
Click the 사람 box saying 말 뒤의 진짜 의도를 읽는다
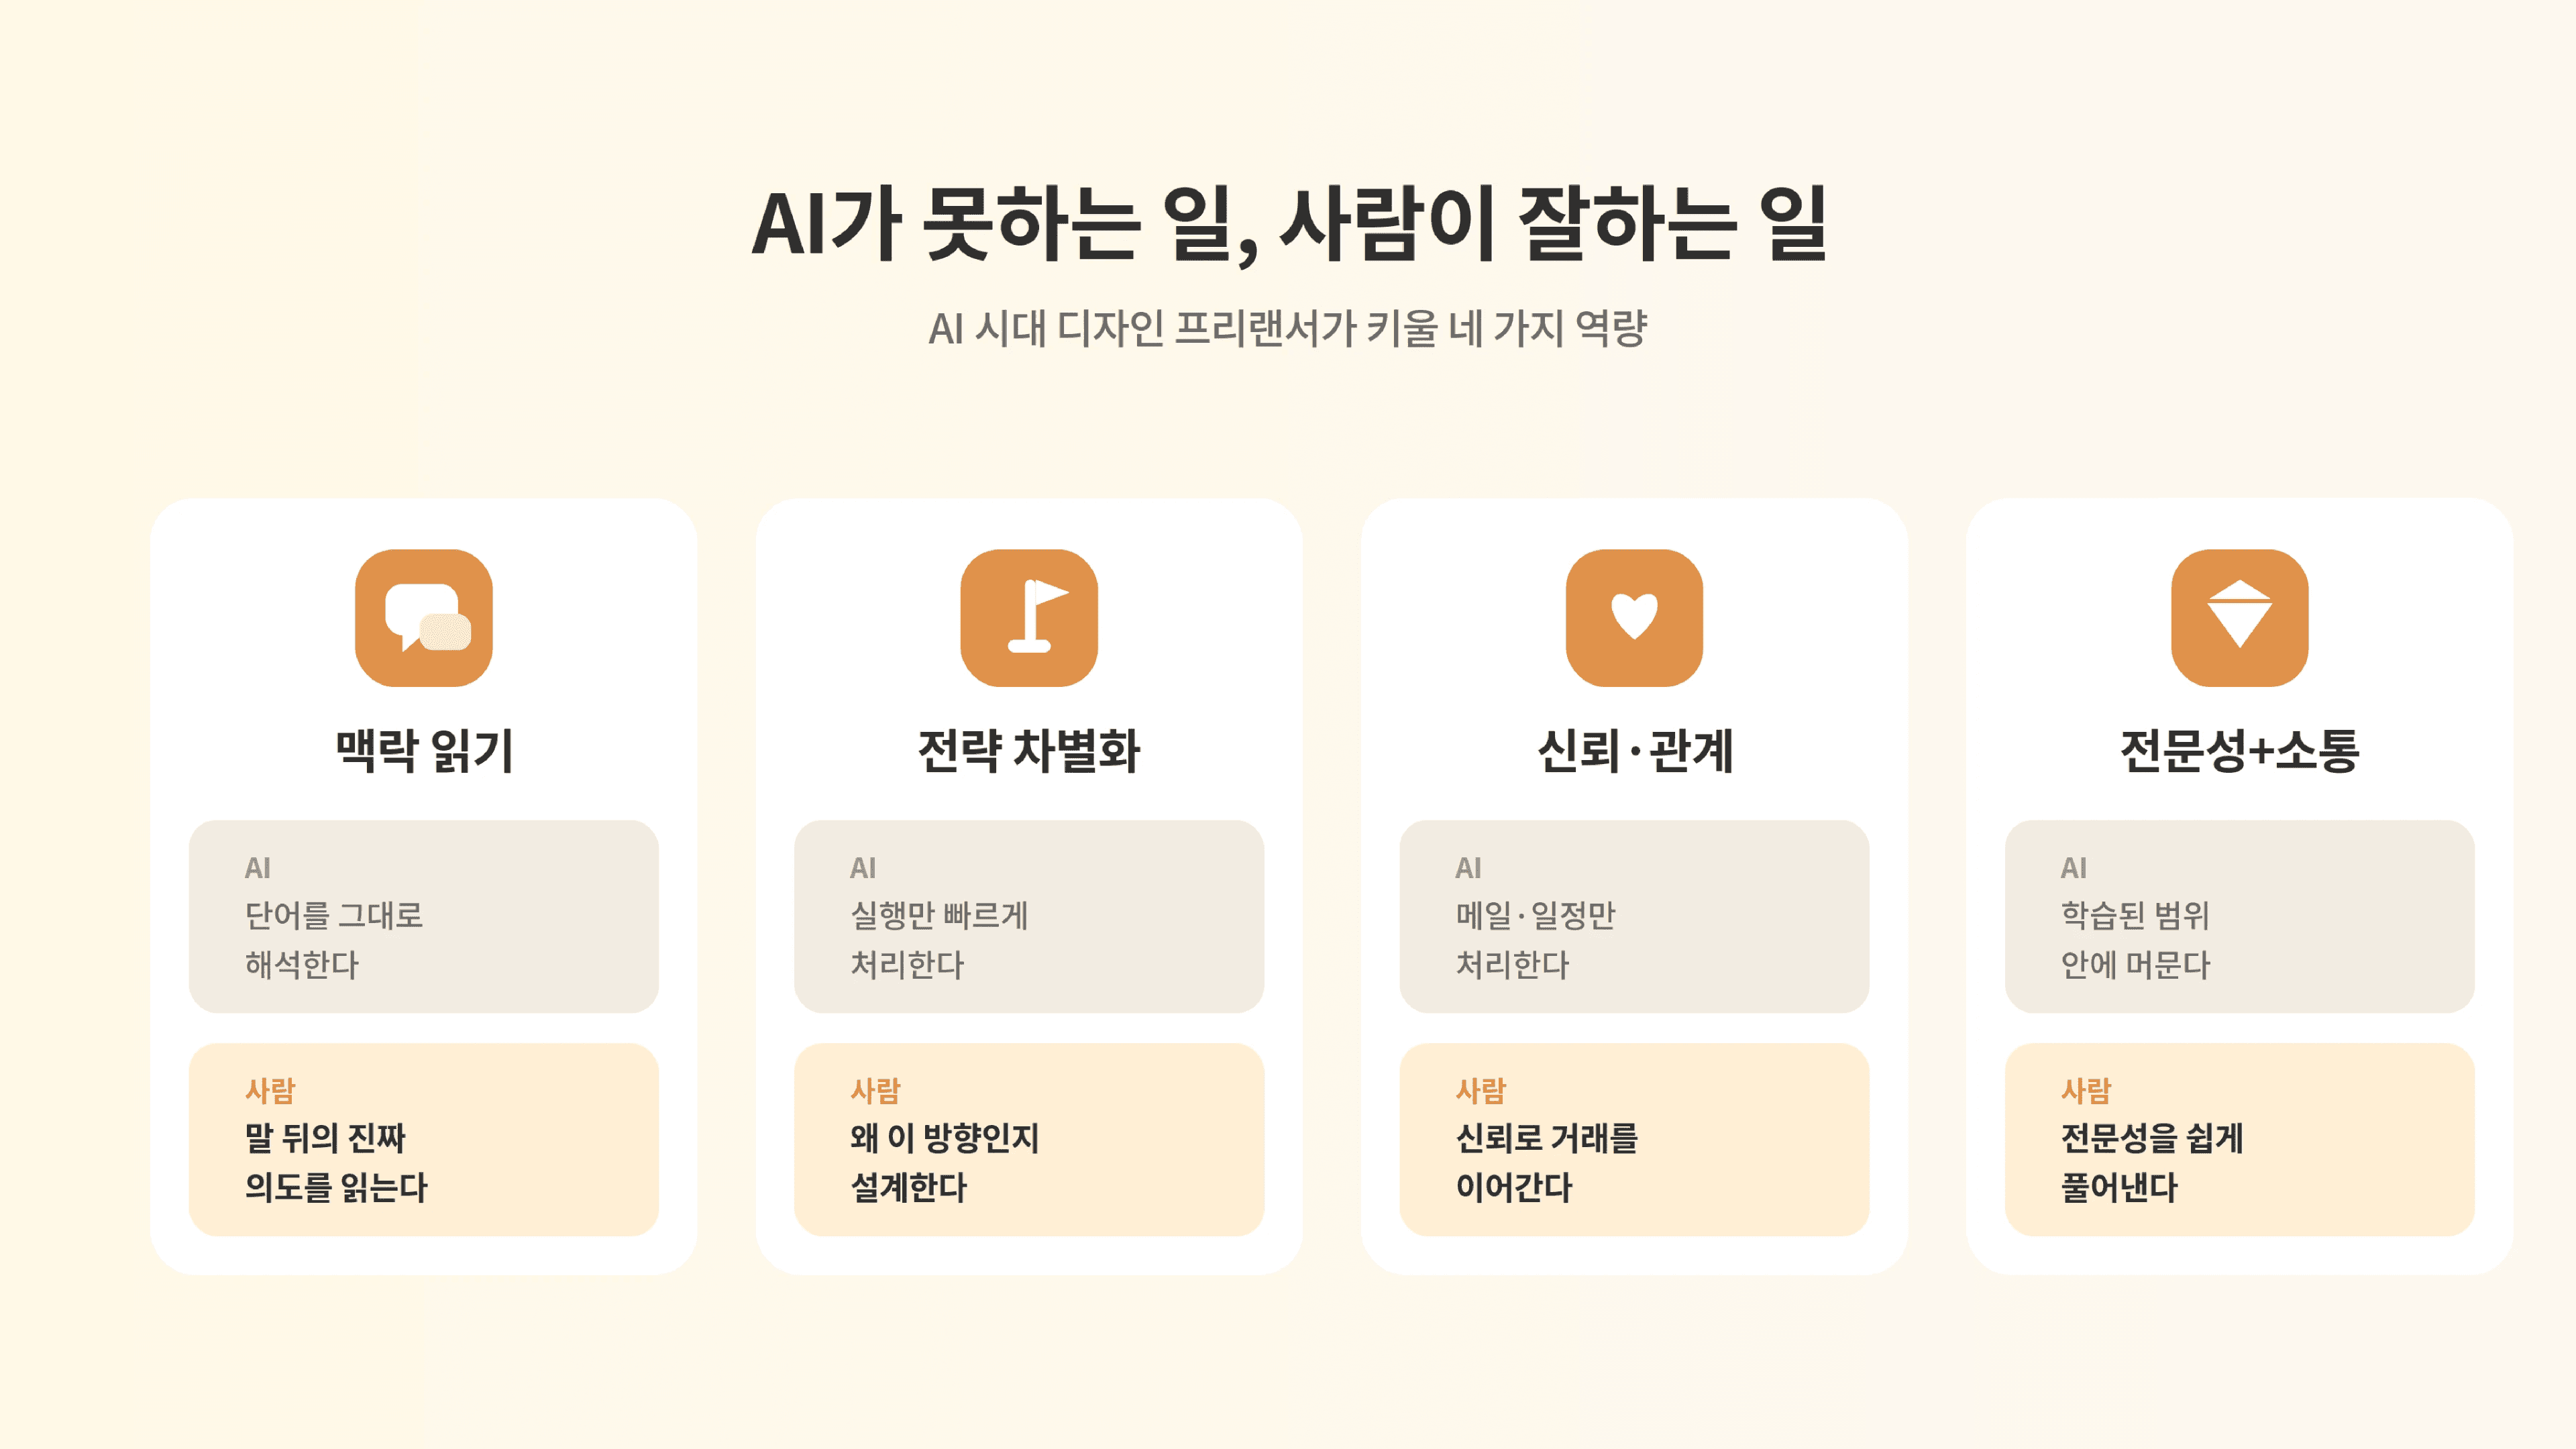click(x=424, y=1139)
